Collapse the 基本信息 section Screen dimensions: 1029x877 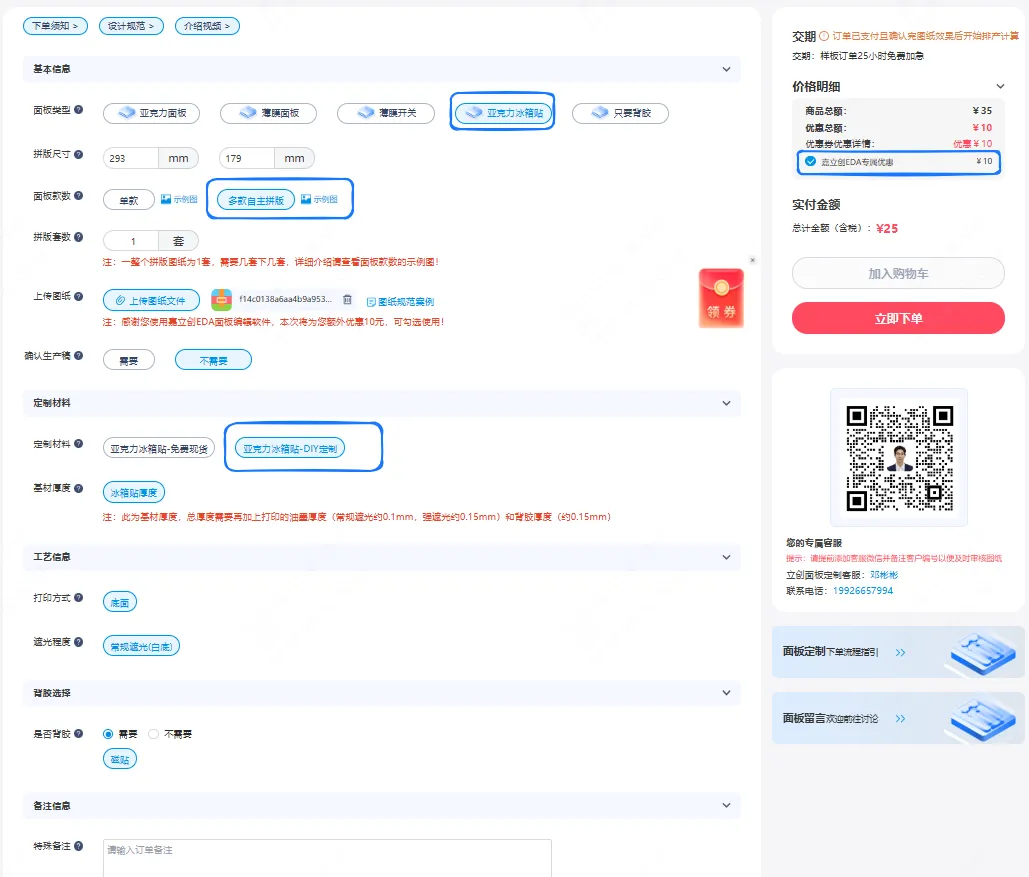pyautogui.click(x=727, y=69)
